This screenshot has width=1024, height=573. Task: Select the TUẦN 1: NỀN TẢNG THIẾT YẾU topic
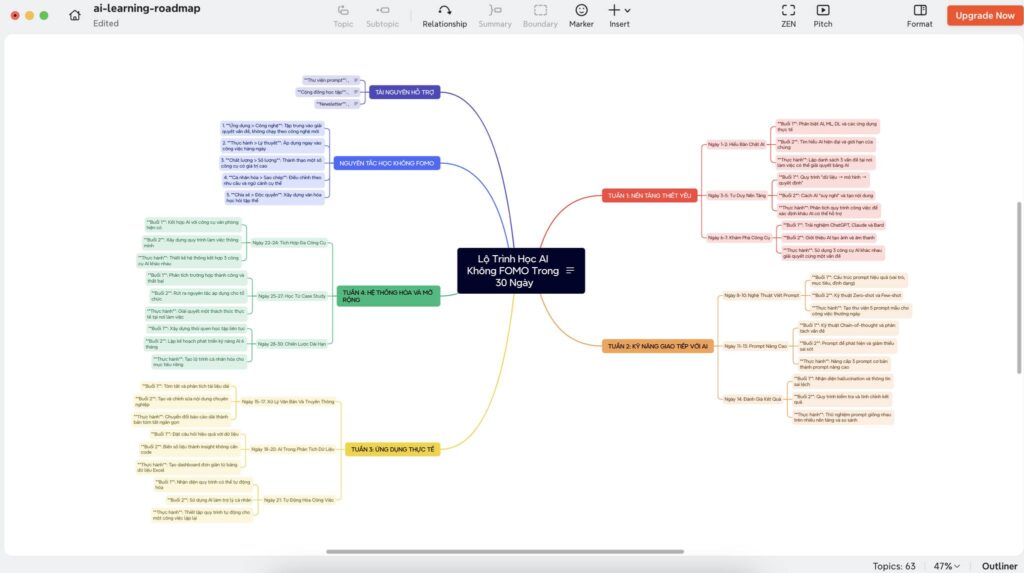(648, 196)
